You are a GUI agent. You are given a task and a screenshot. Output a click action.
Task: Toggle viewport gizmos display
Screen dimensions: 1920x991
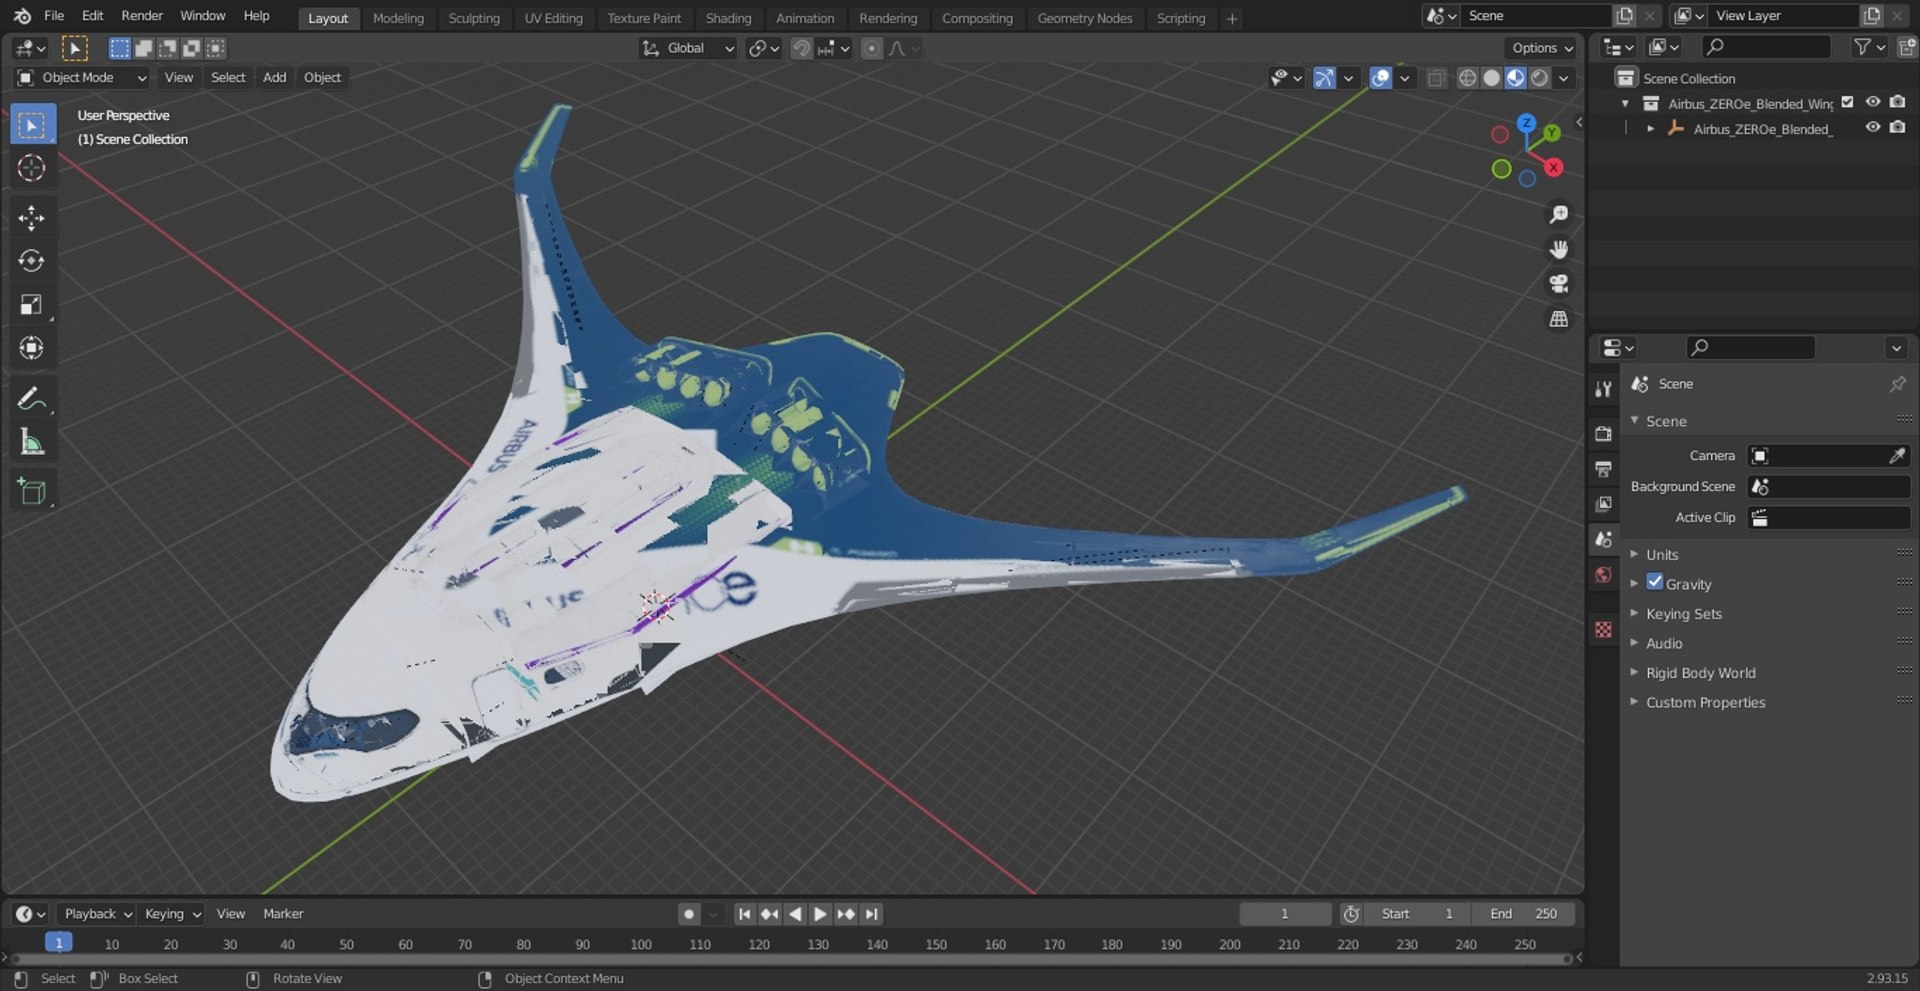point(1324,78)
